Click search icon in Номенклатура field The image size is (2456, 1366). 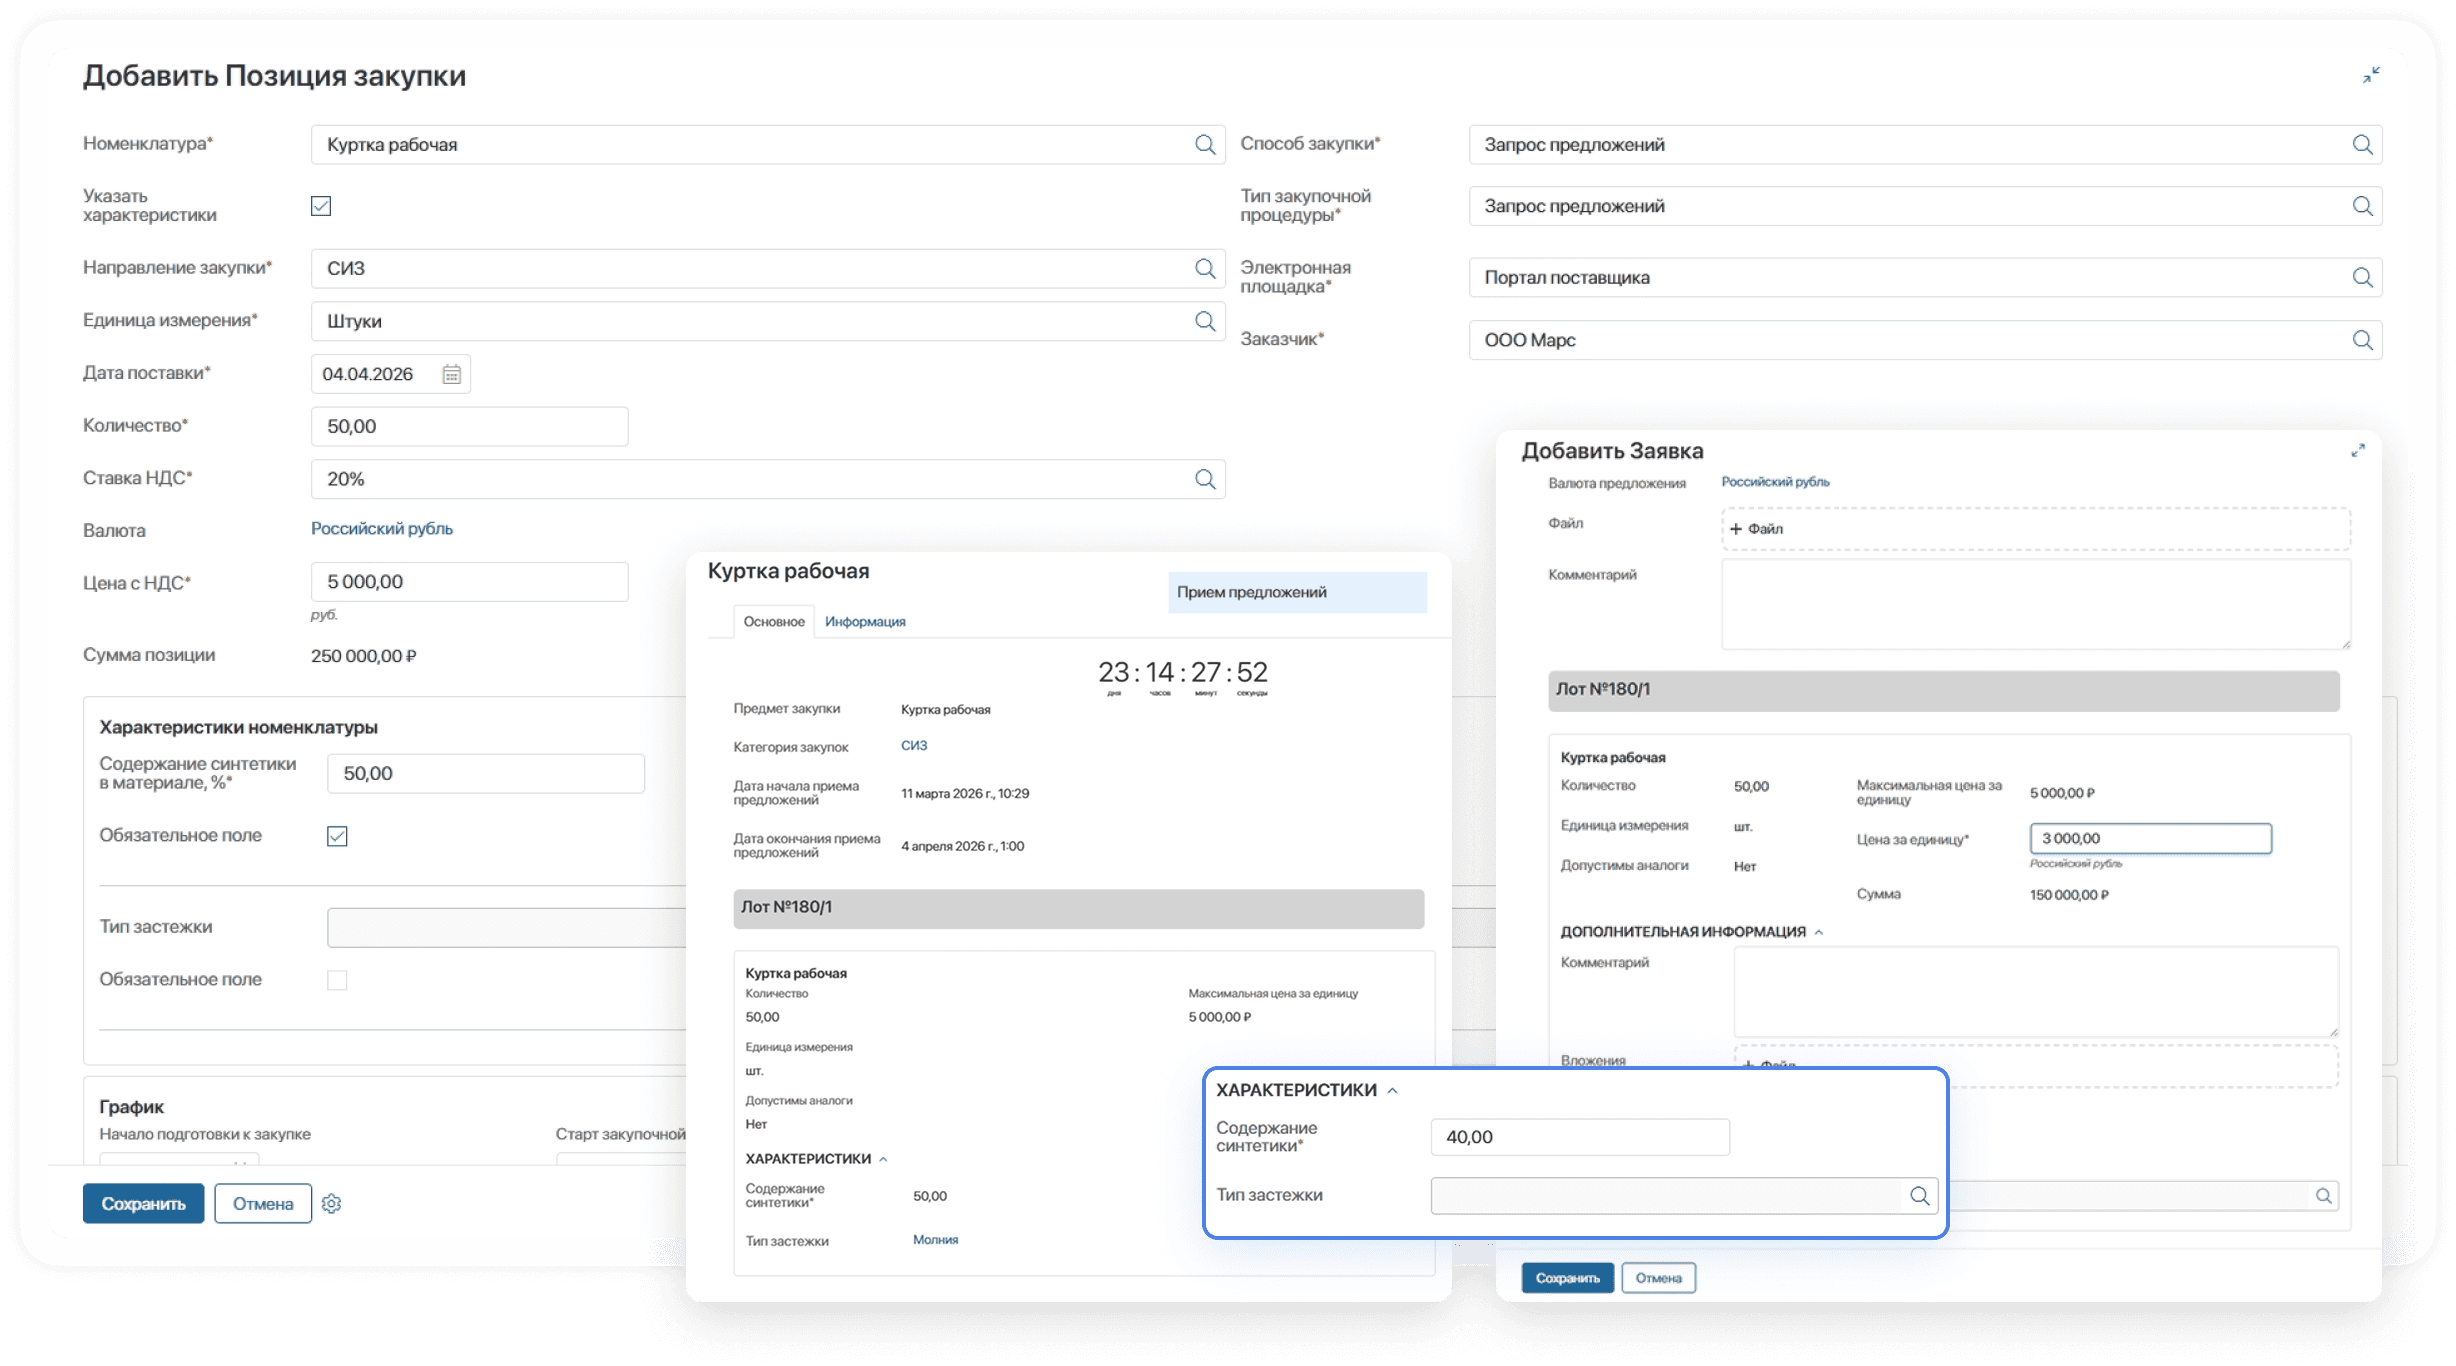coord(1205,145)
